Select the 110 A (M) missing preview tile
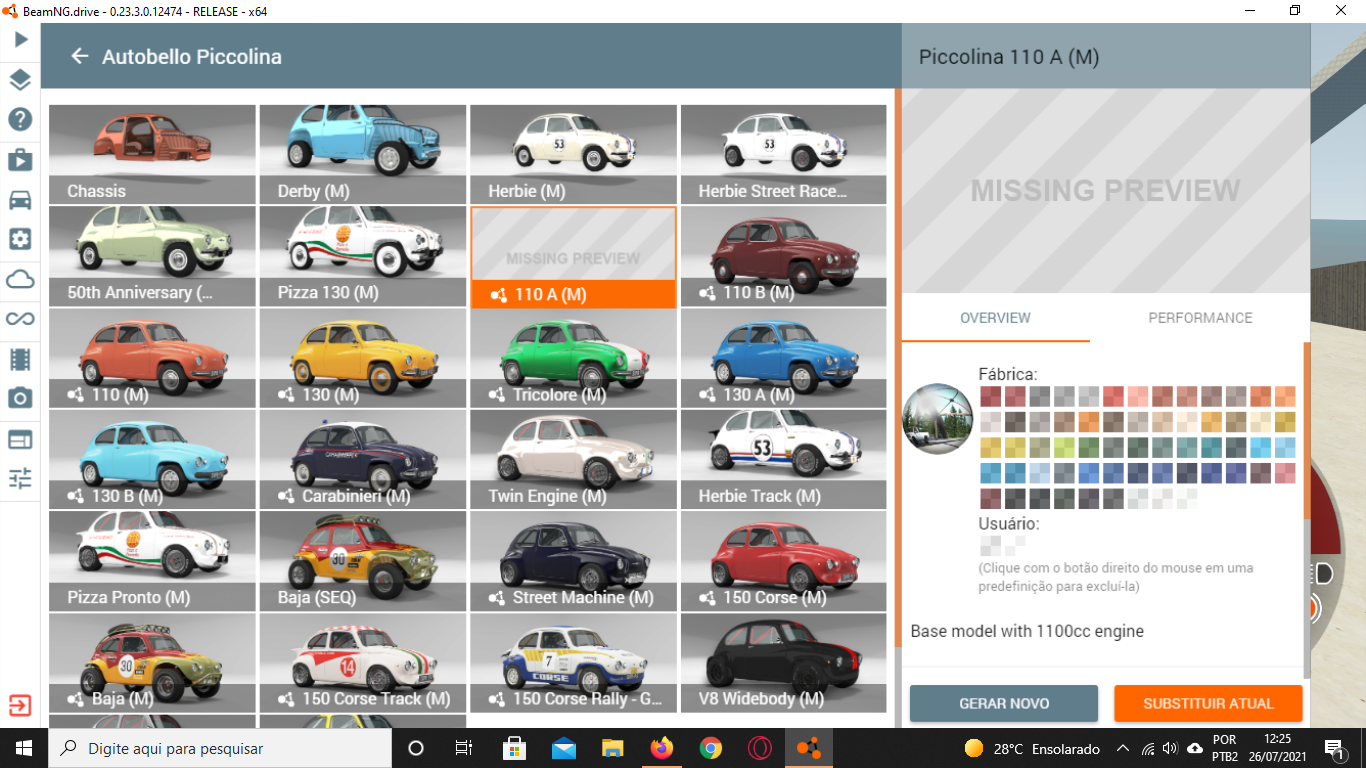This screenshot has height=768, width=1366. pos(573,256)
